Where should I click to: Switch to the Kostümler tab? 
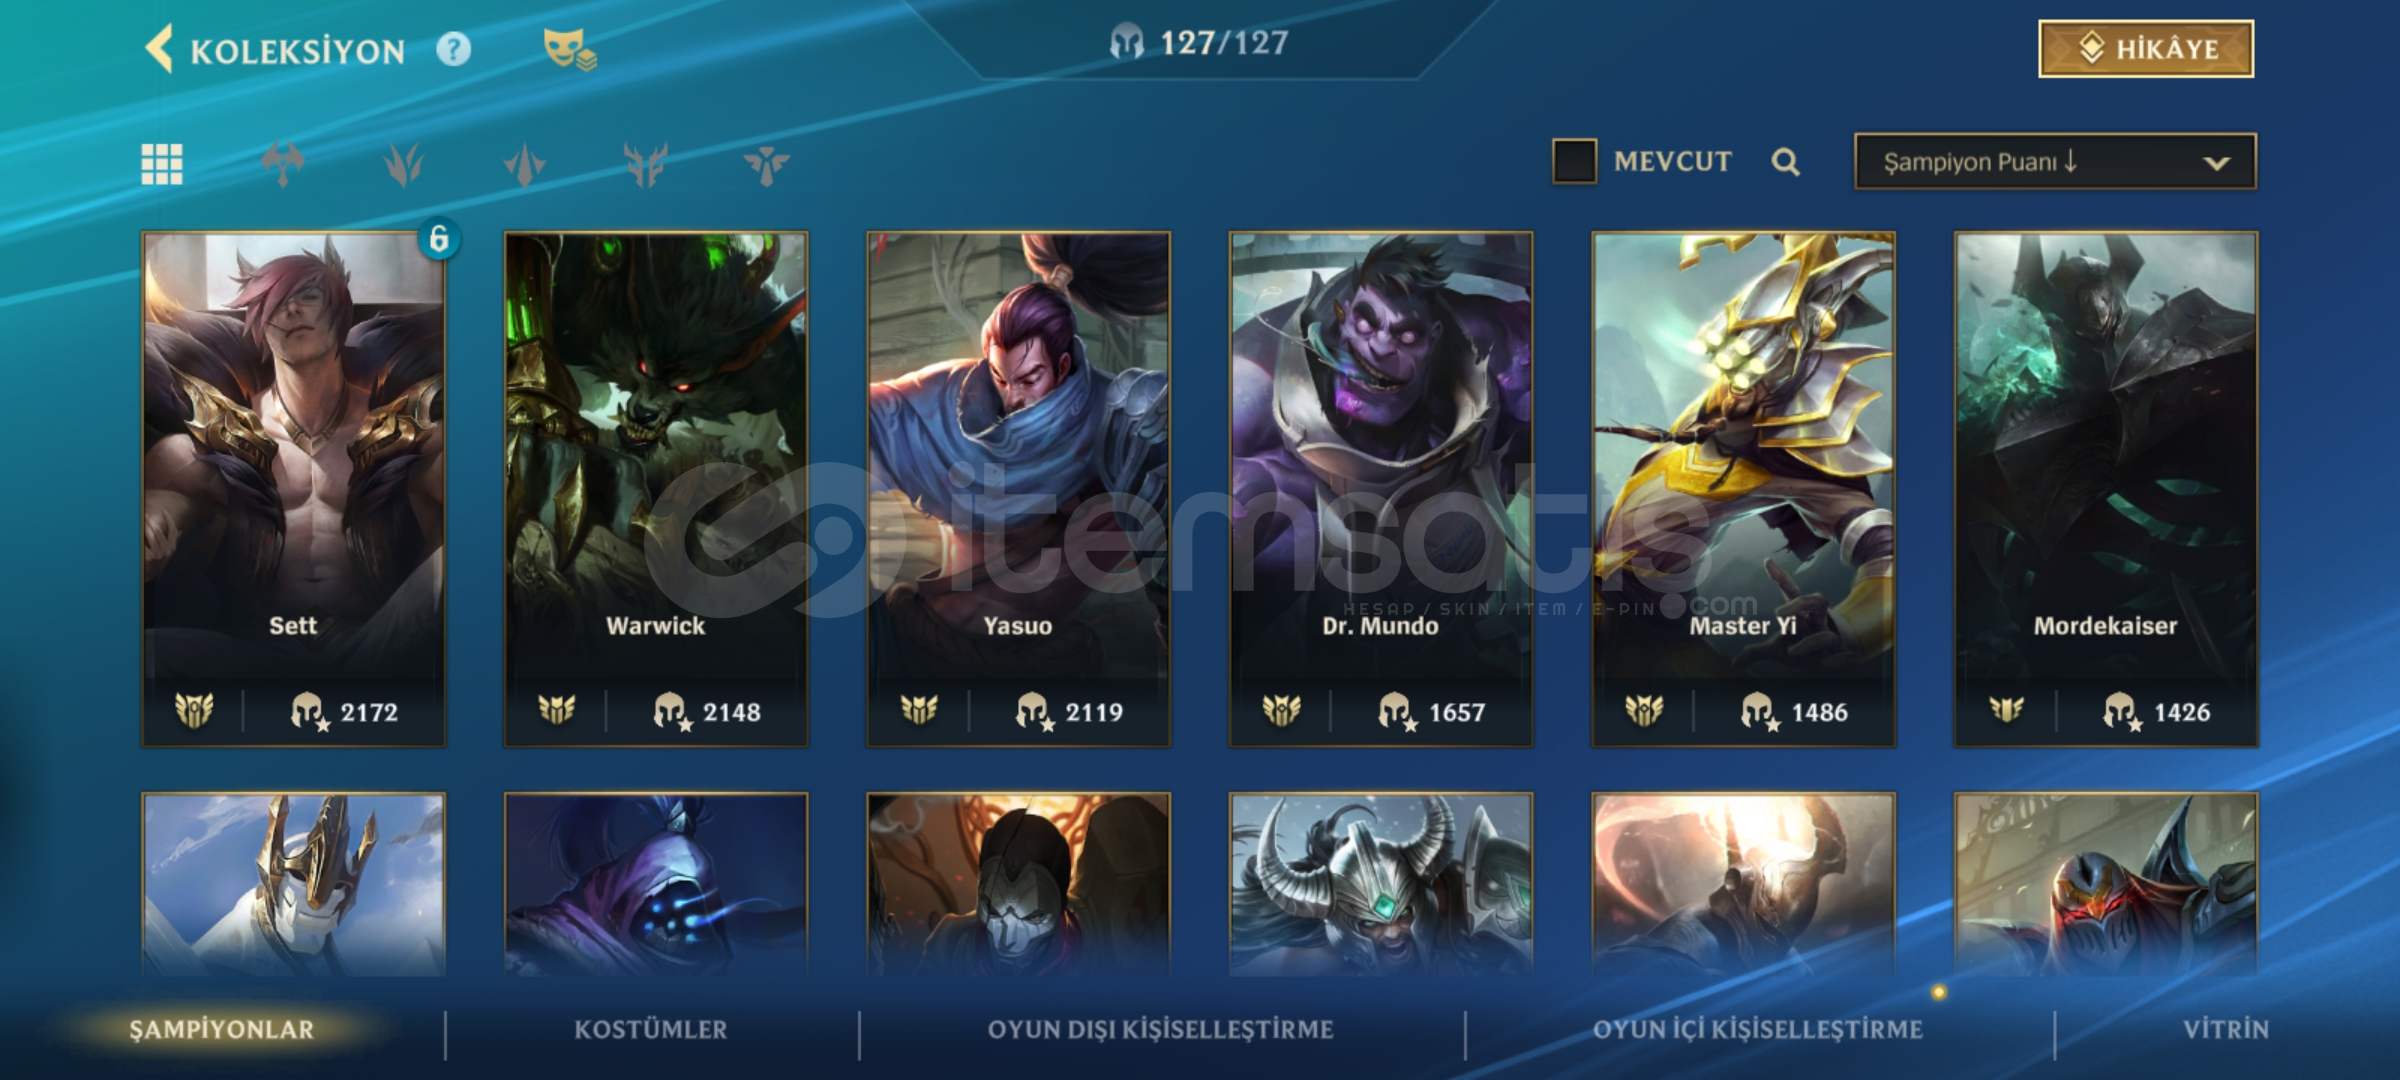click(x=651, y=1030)
